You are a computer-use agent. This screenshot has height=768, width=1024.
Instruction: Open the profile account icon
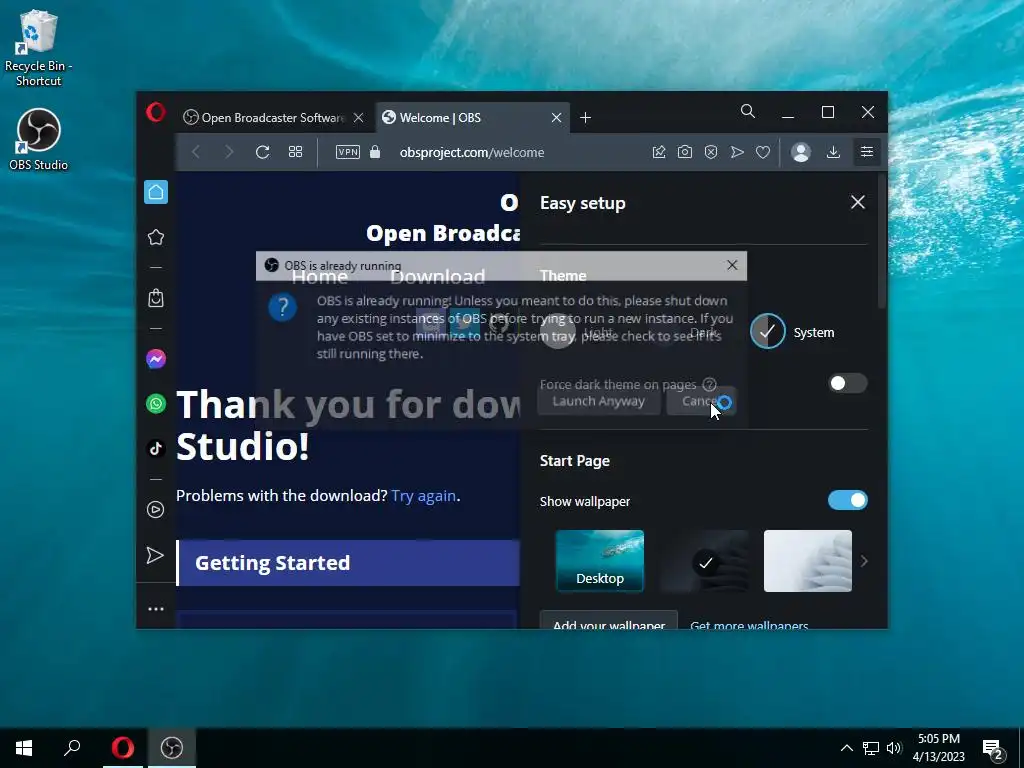pyautogui.click(x=801, y=152)
